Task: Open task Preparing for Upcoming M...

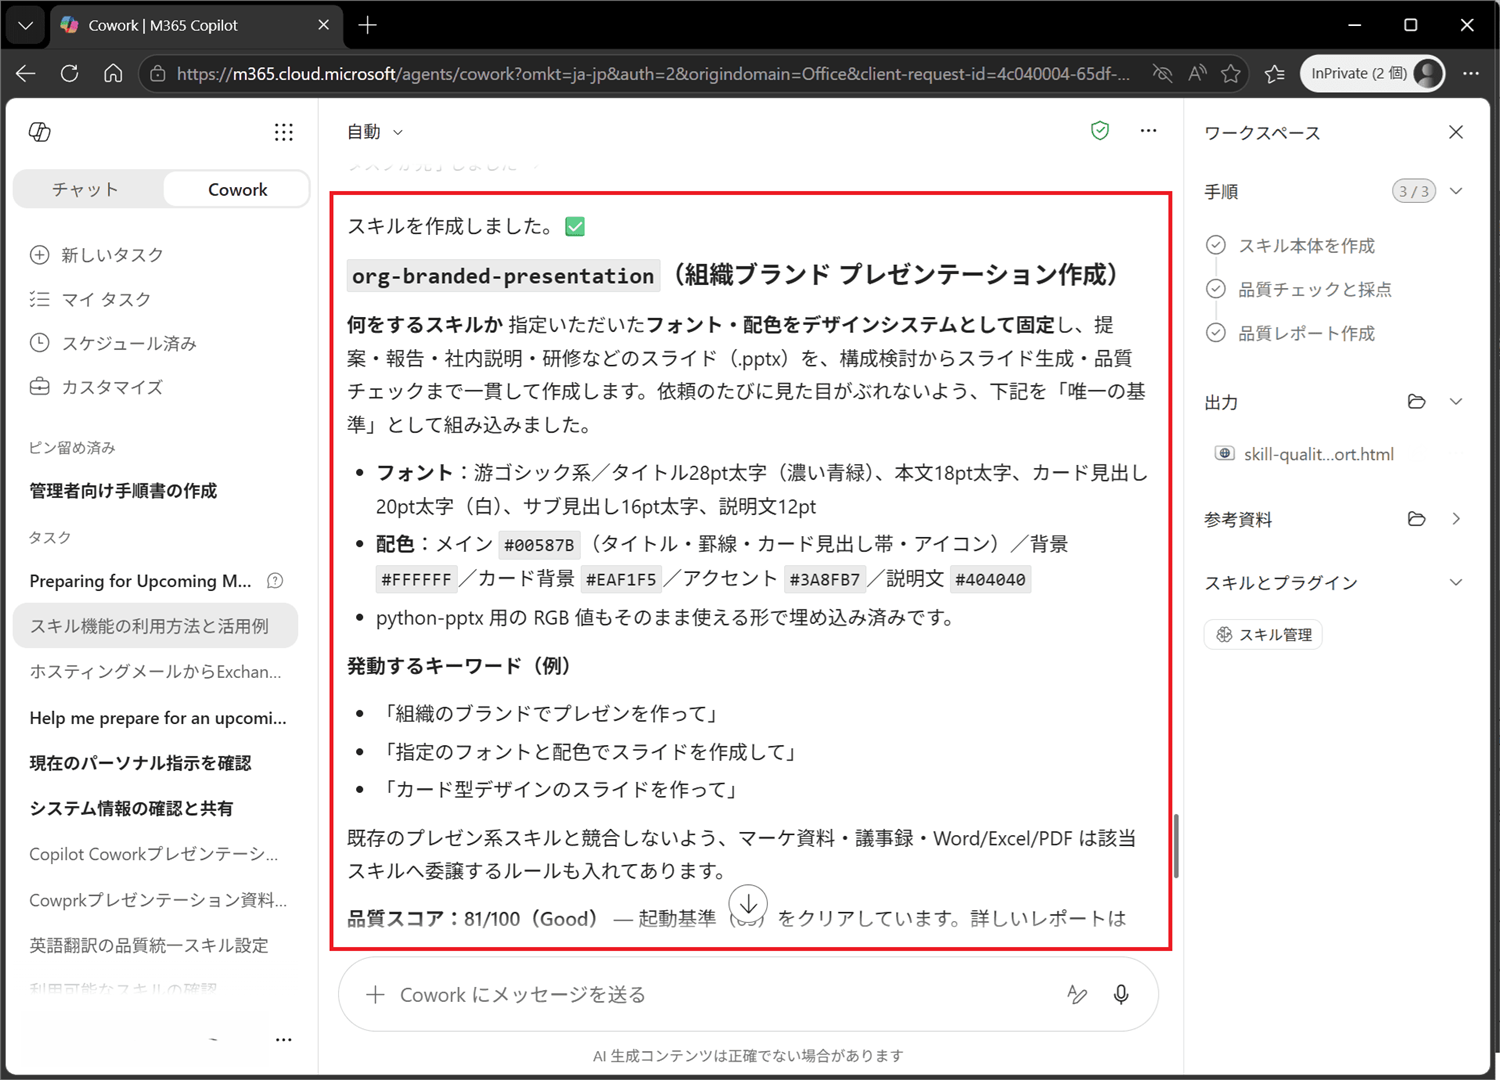Action: coord(140,581)
